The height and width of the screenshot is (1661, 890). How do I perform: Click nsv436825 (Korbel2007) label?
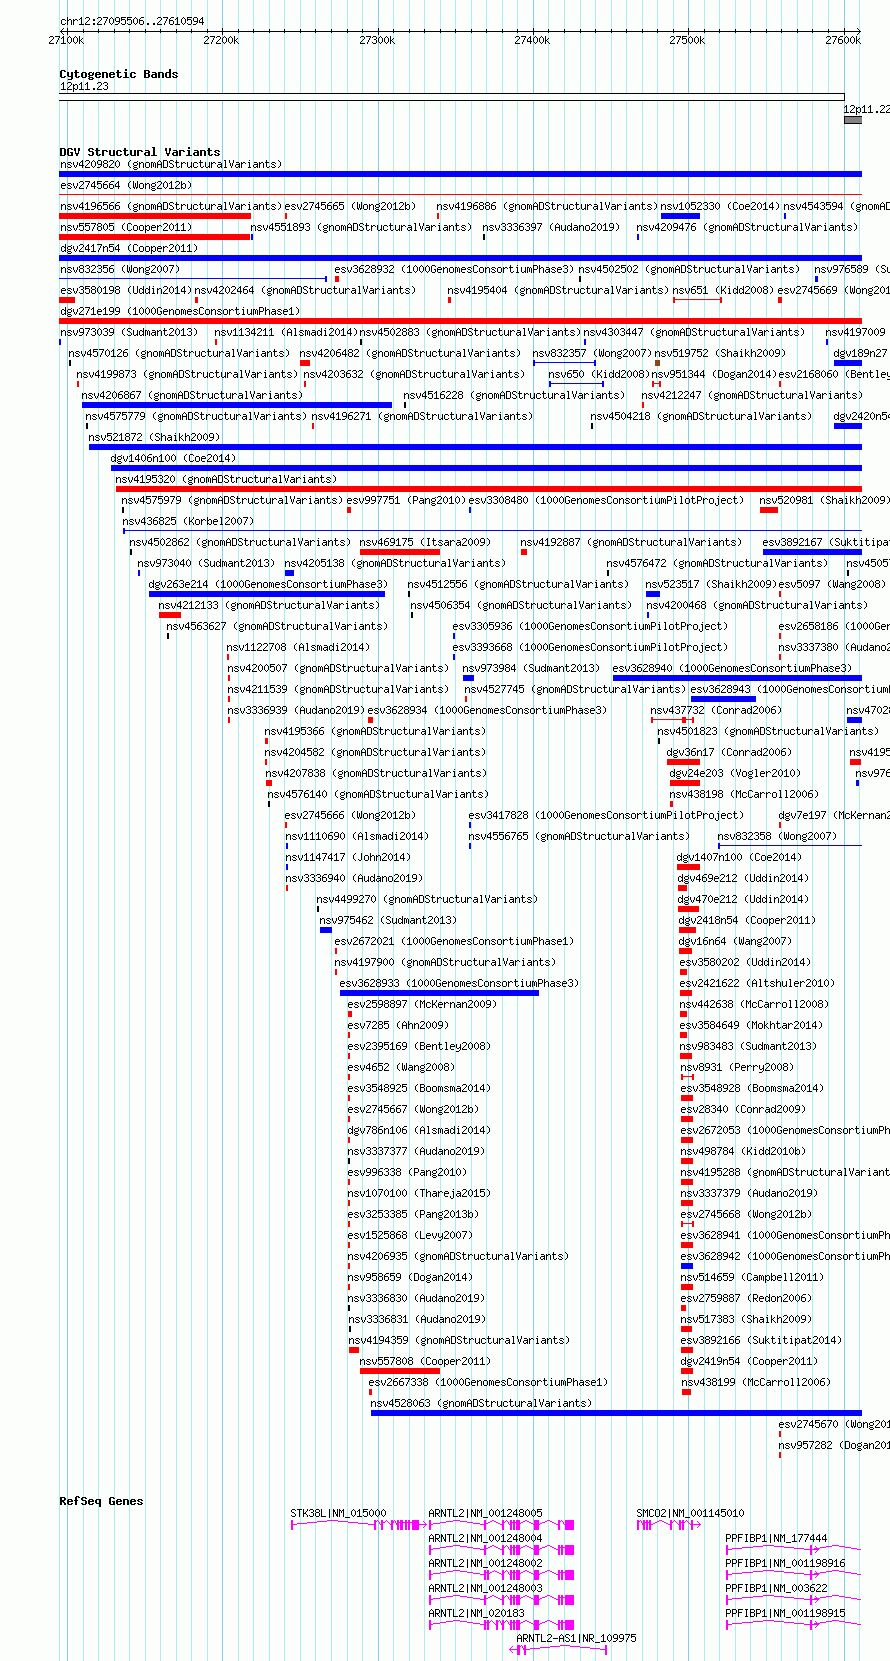coord(188,521)
